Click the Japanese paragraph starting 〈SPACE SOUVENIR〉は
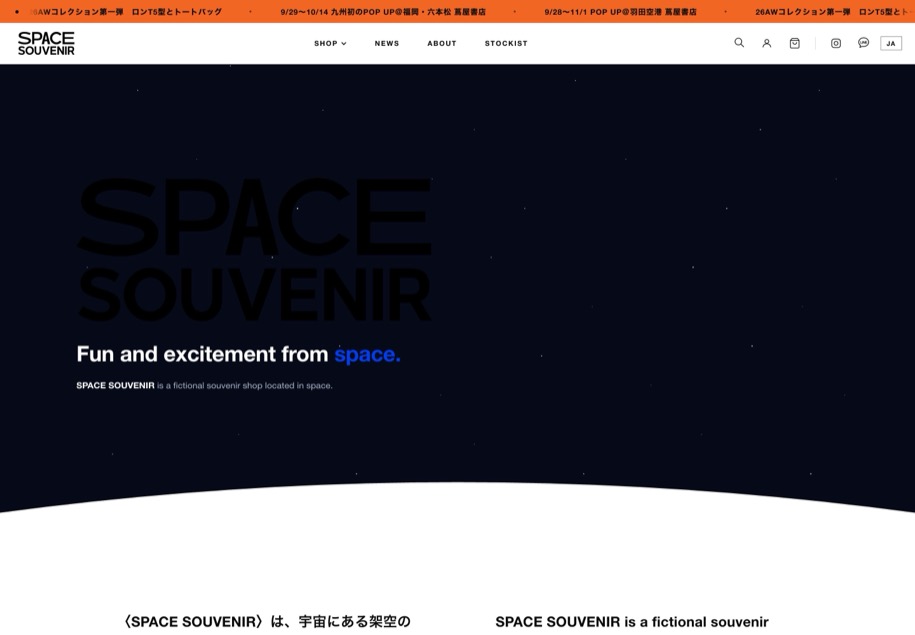 (x=267, y=622)
